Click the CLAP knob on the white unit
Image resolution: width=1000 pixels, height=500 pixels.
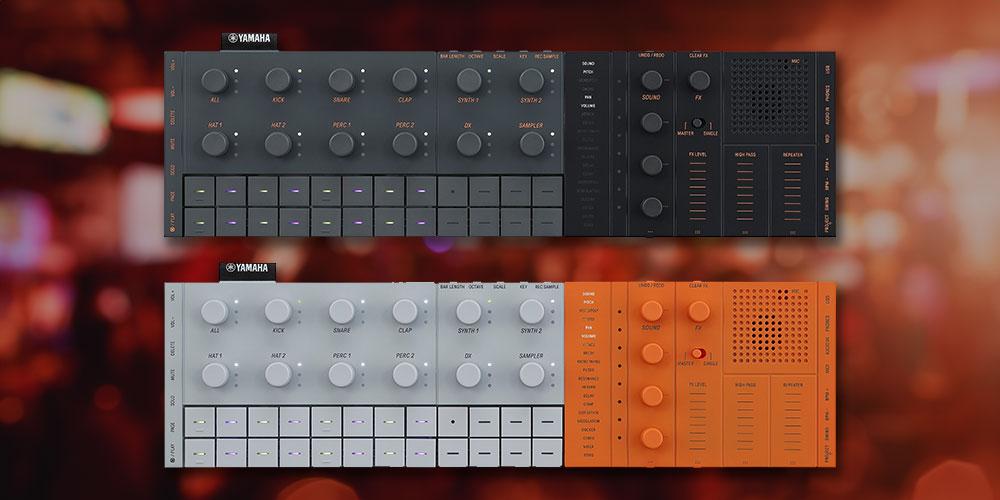(404, 310)
